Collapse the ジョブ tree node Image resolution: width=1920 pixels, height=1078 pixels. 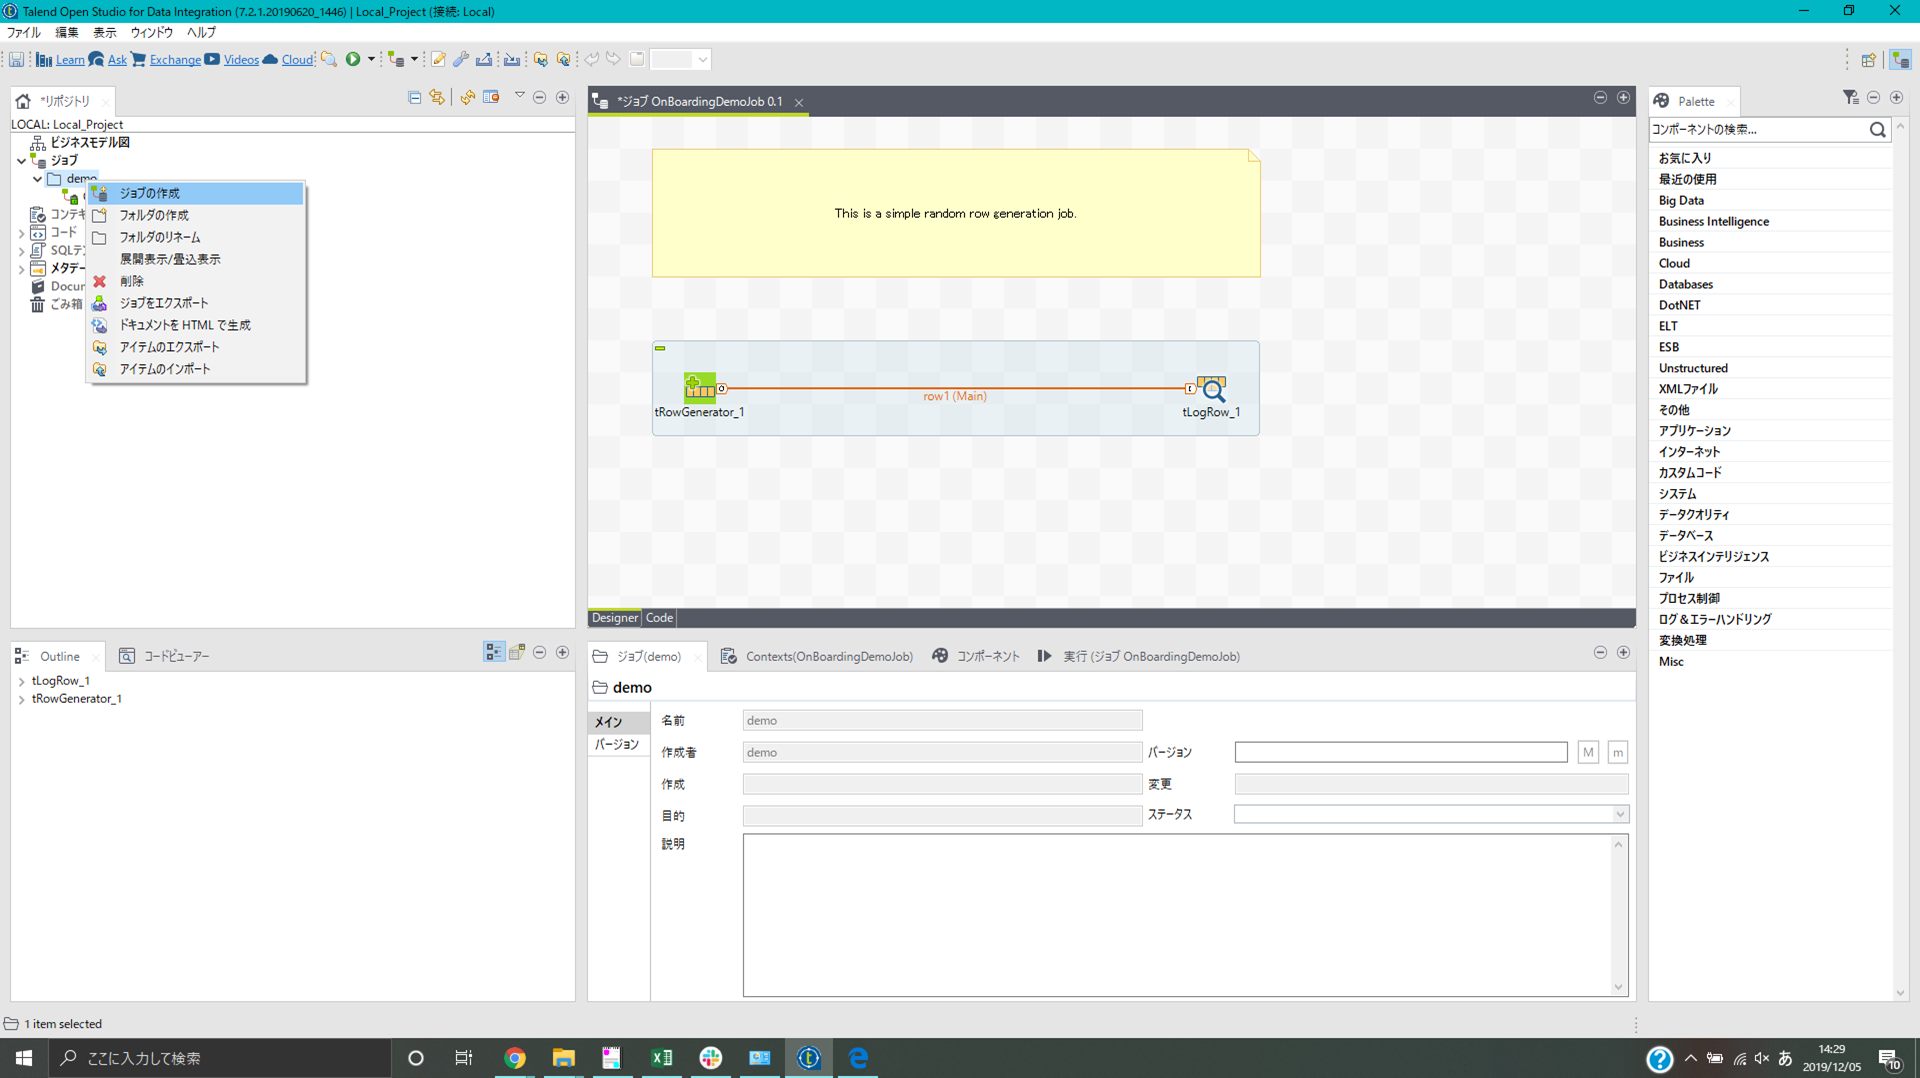pyautogui.click(x=21, y=160)
